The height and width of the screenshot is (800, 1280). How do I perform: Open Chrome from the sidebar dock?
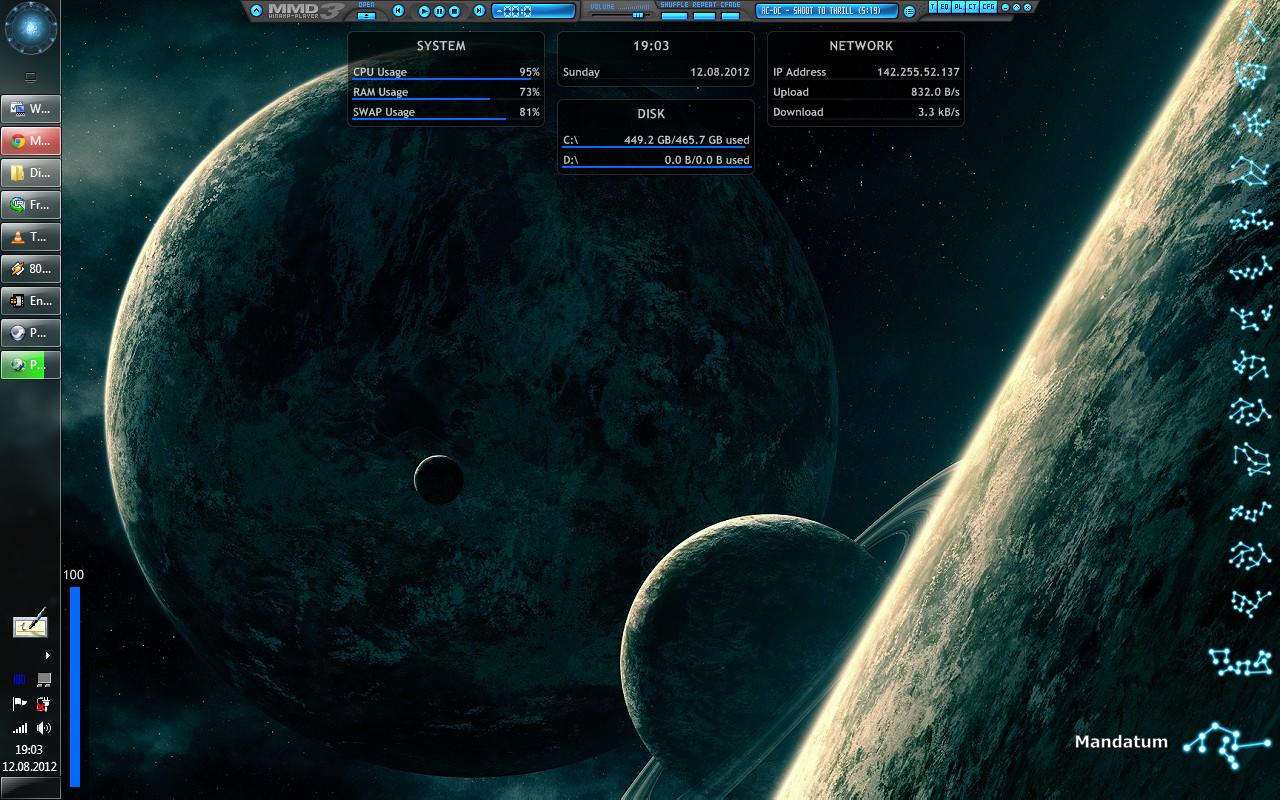pyautogui.click(x=30, y=140)
